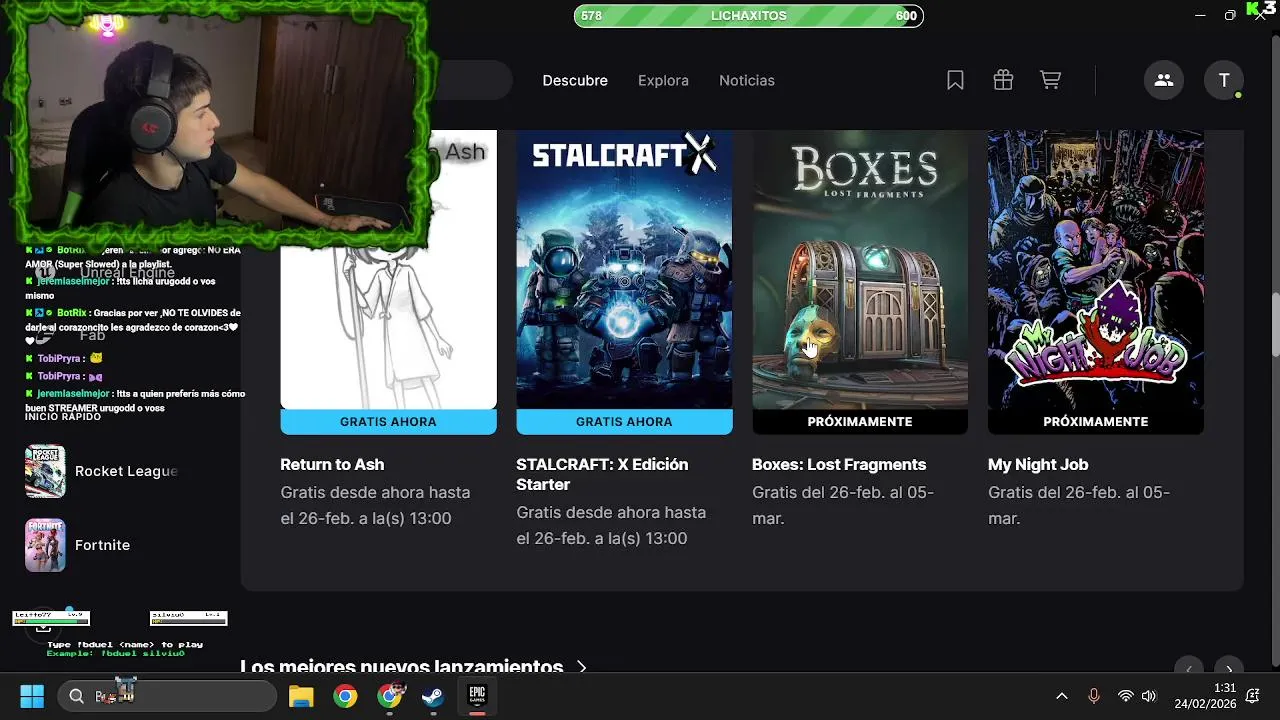
Task: Show hidden system tray icons
Action: point(1062,696)
